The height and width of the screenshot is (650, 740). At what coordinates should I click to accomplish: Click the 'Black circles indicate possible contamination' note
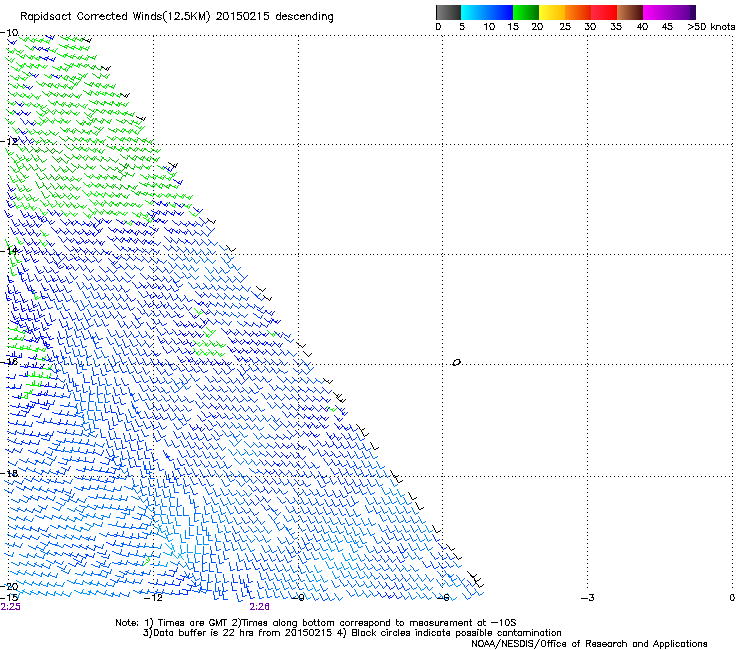tap(456, 633)
